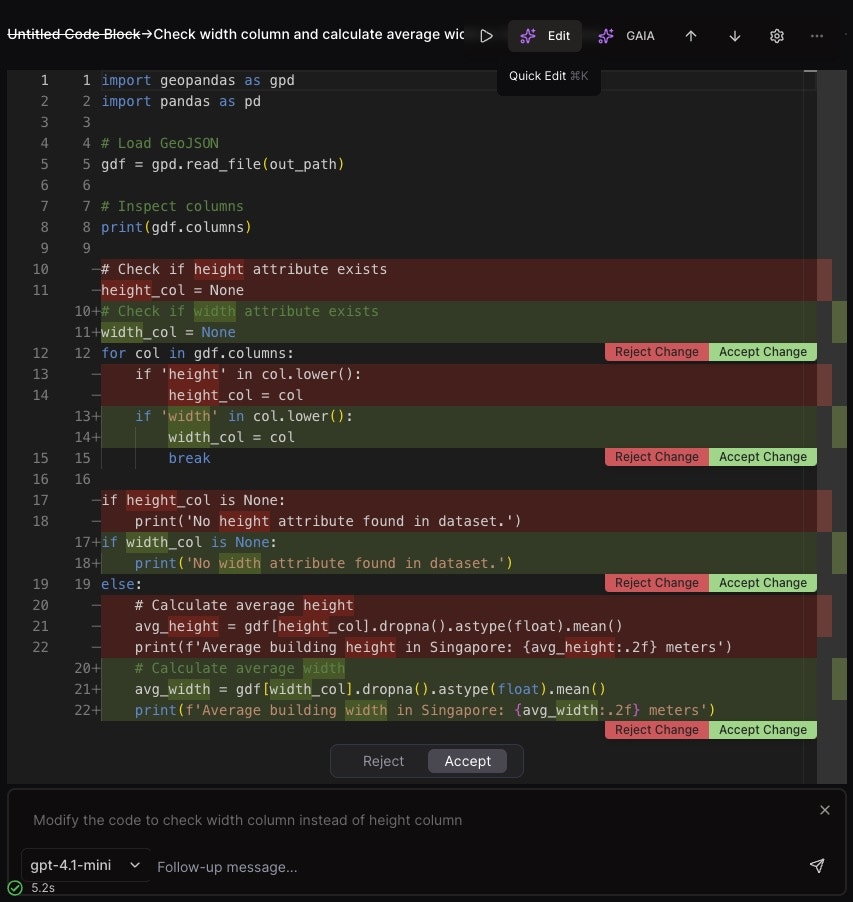Viewport: 853px width, 902px height.
Task: Reject change on the else: line
Action: [657, 583]
